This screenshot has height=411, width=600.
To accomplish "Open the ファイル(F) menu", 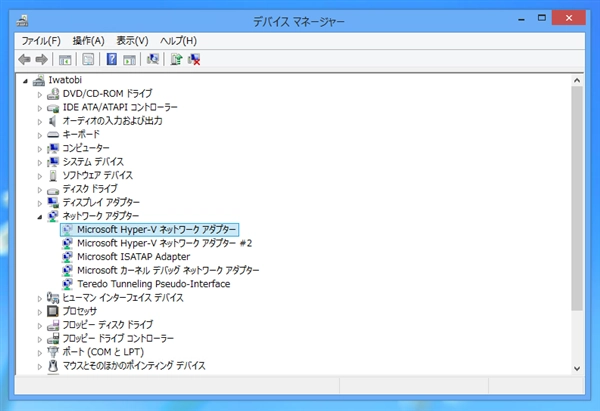I will pos(41,41).
